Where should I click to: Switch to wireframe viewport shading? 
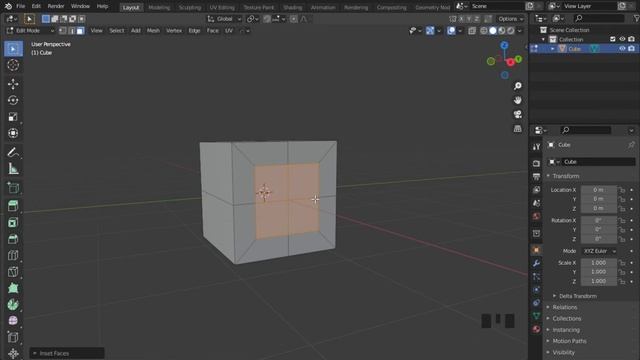click(x=484, y=31)
